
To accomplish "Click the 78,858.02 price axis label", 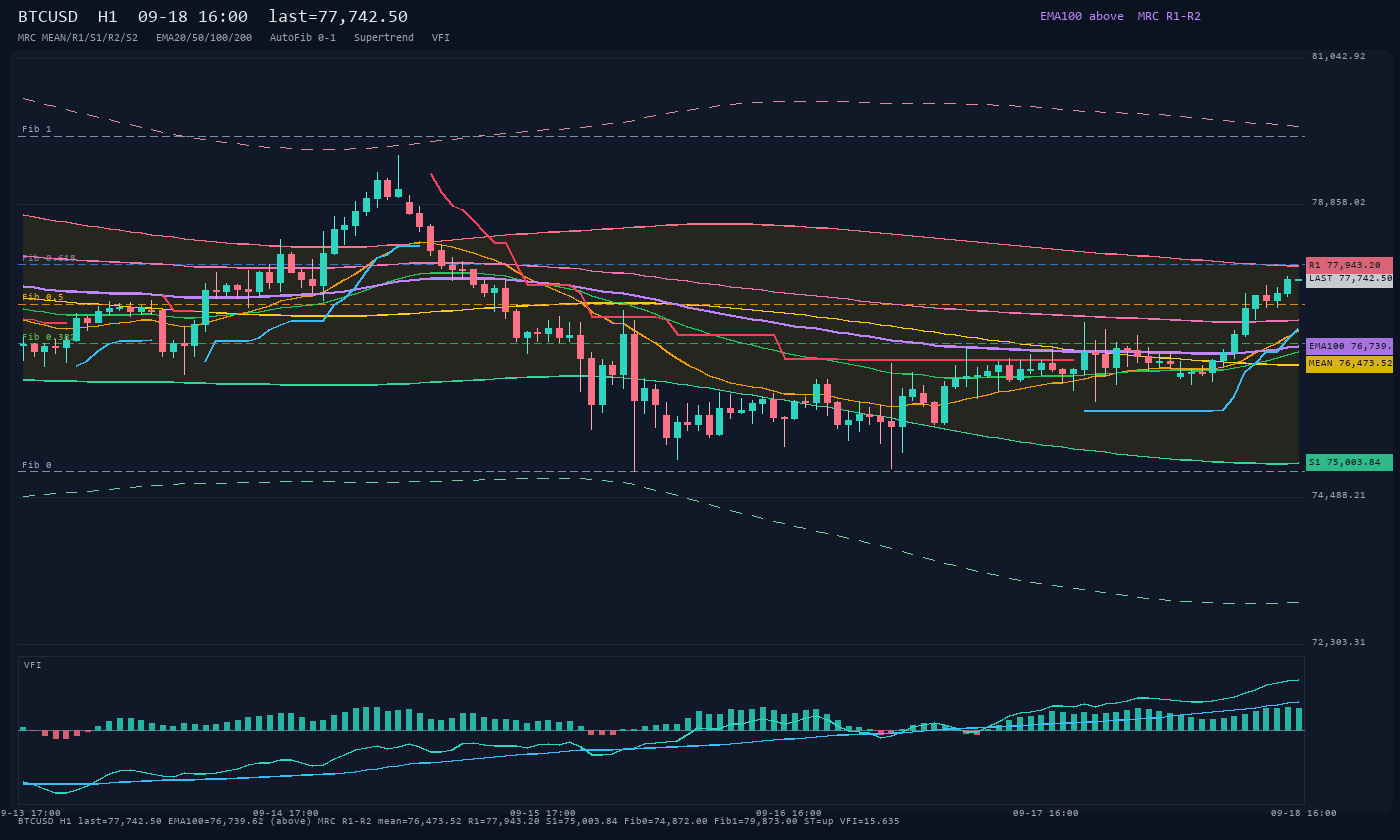I will [x=1338, y=202].
